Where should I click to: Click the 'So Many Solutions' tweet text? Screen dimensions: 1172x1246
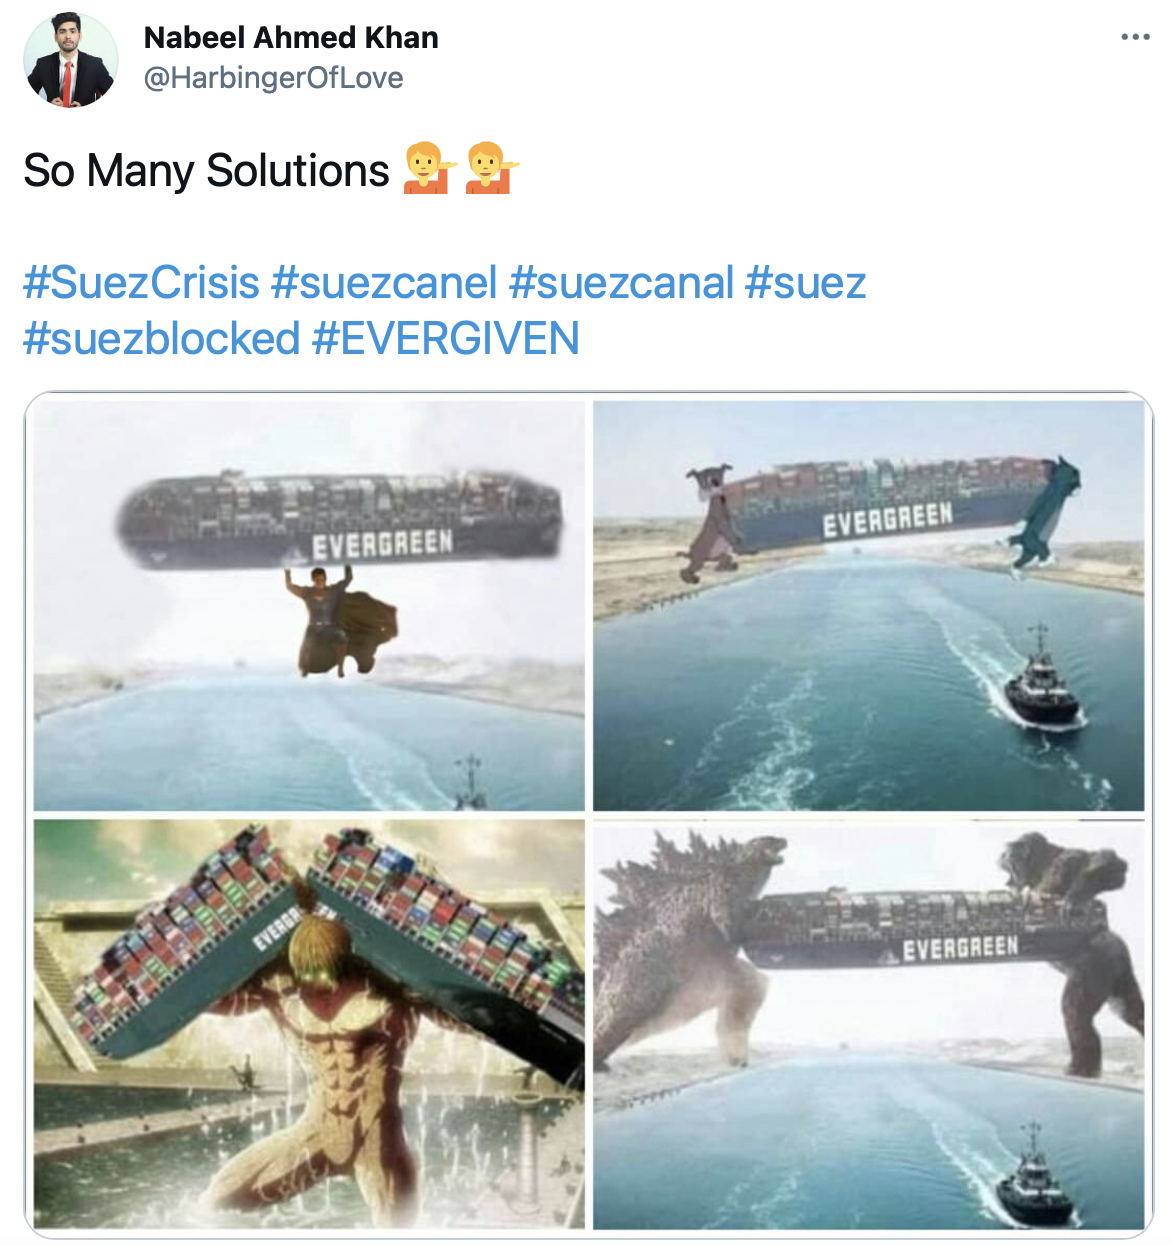click(206, 170)
